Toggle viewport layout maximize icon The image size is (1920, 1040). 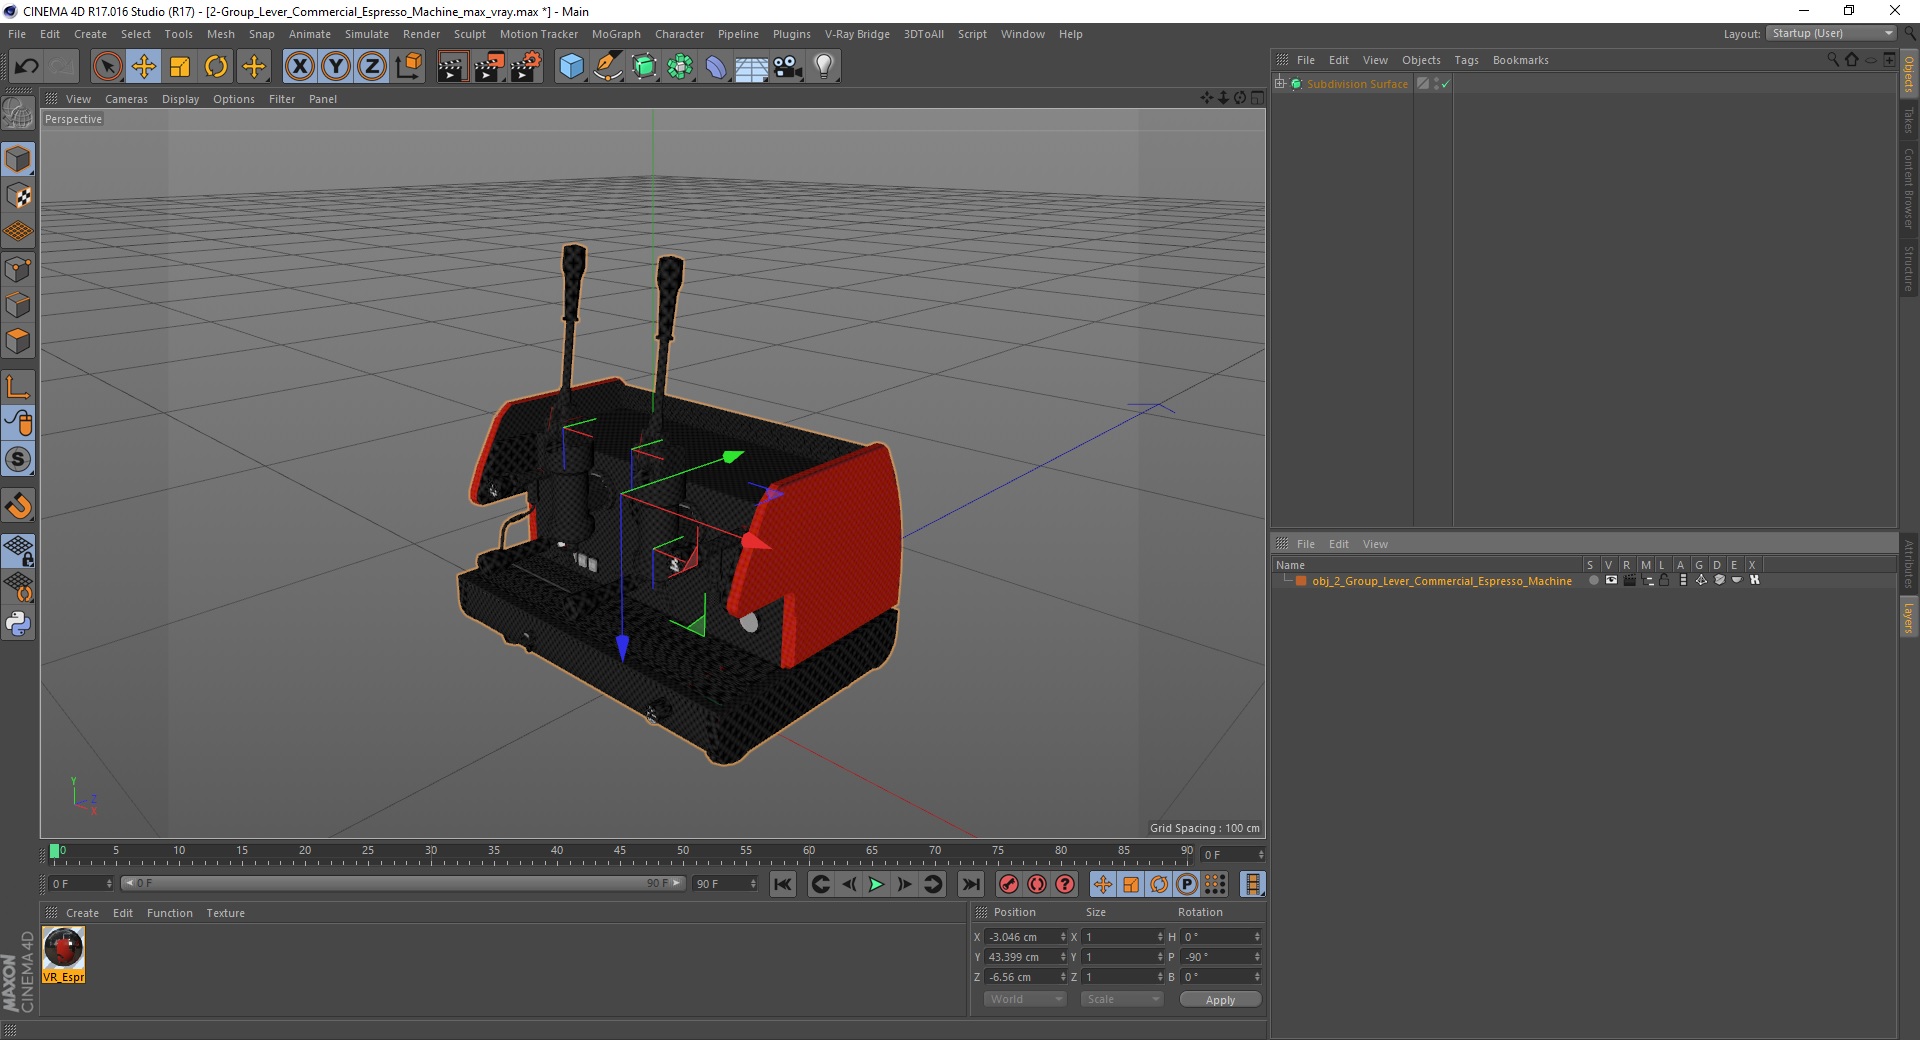point(1257,98)
